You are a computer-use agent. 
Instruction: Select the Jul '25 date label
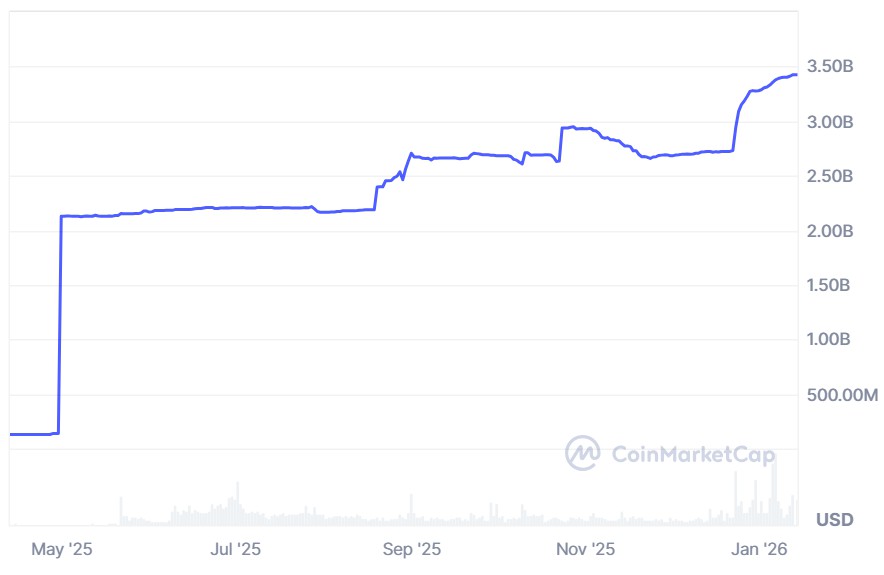(x=237, y=549)
